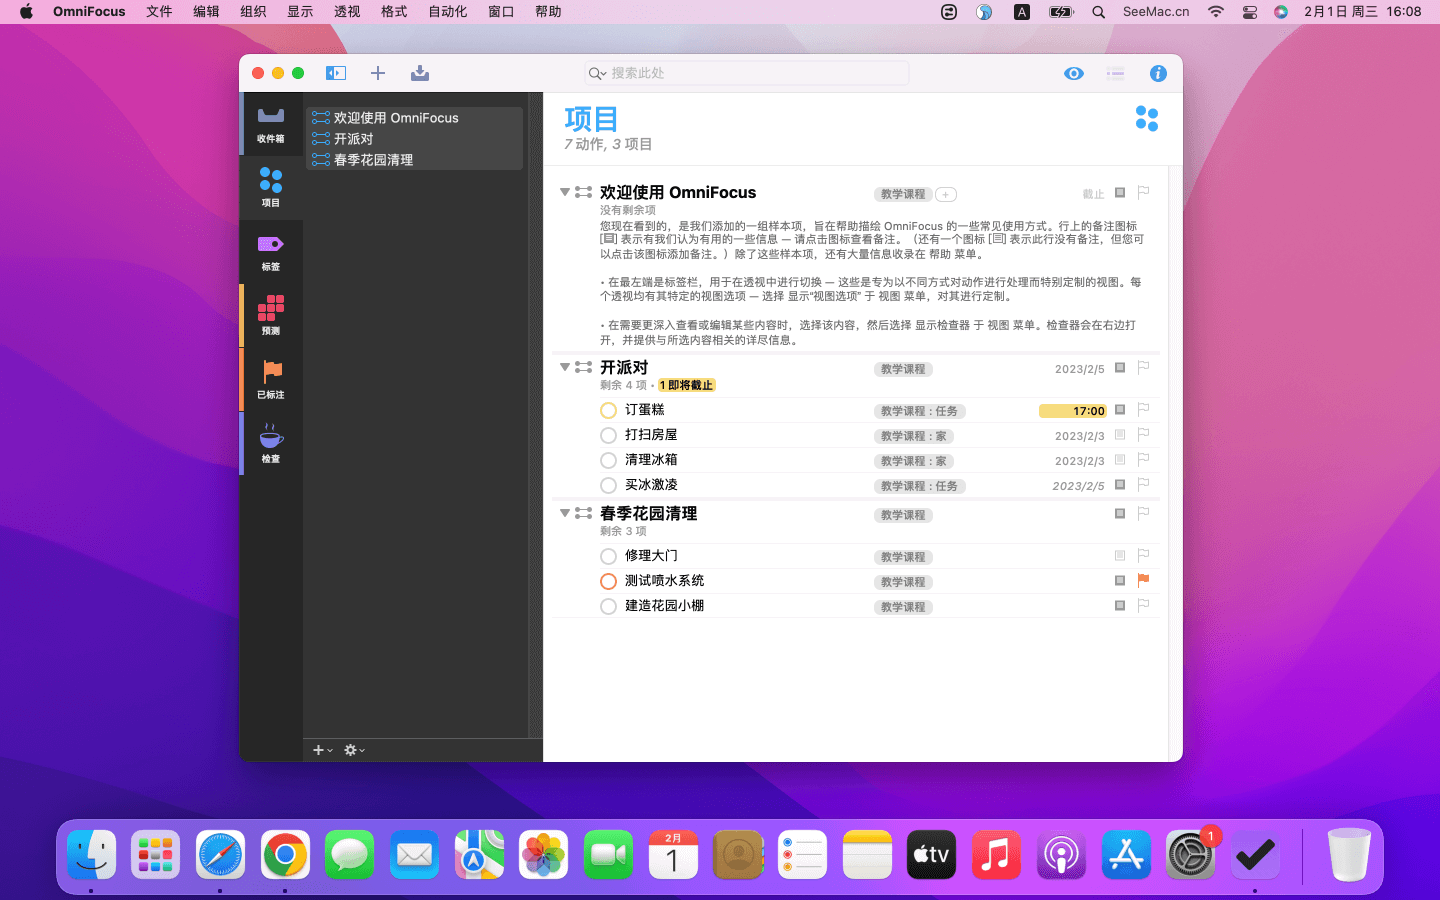
Task: Open the note icon for 买冰激凌
Action: tap(1120, 485)
